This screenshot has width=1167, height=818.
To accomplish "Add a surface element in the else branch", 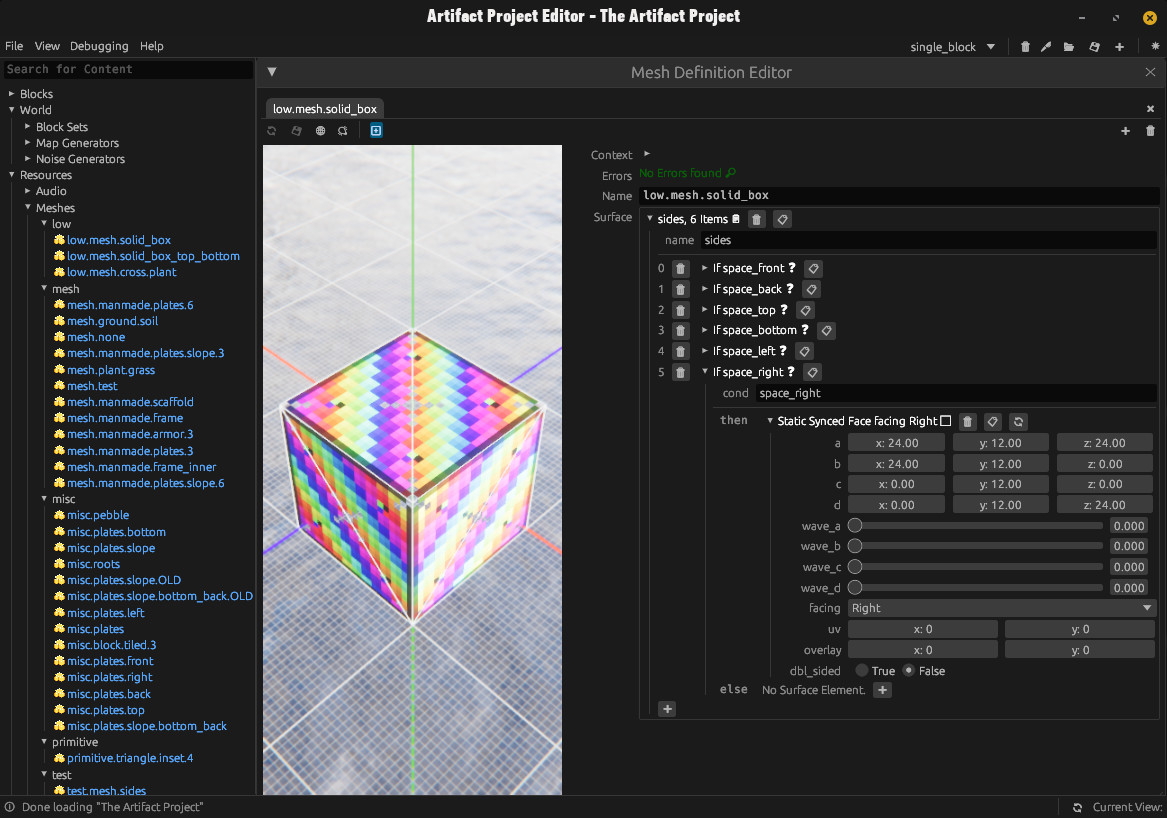I will (x=882, y=690).
